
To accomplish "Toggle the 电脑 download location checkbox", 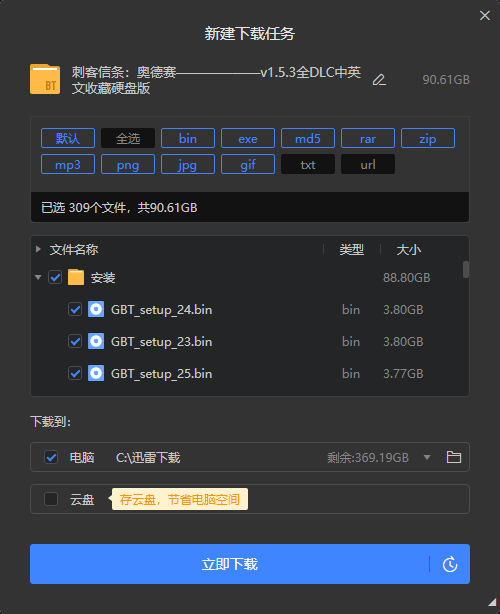I will pos(51,457).
